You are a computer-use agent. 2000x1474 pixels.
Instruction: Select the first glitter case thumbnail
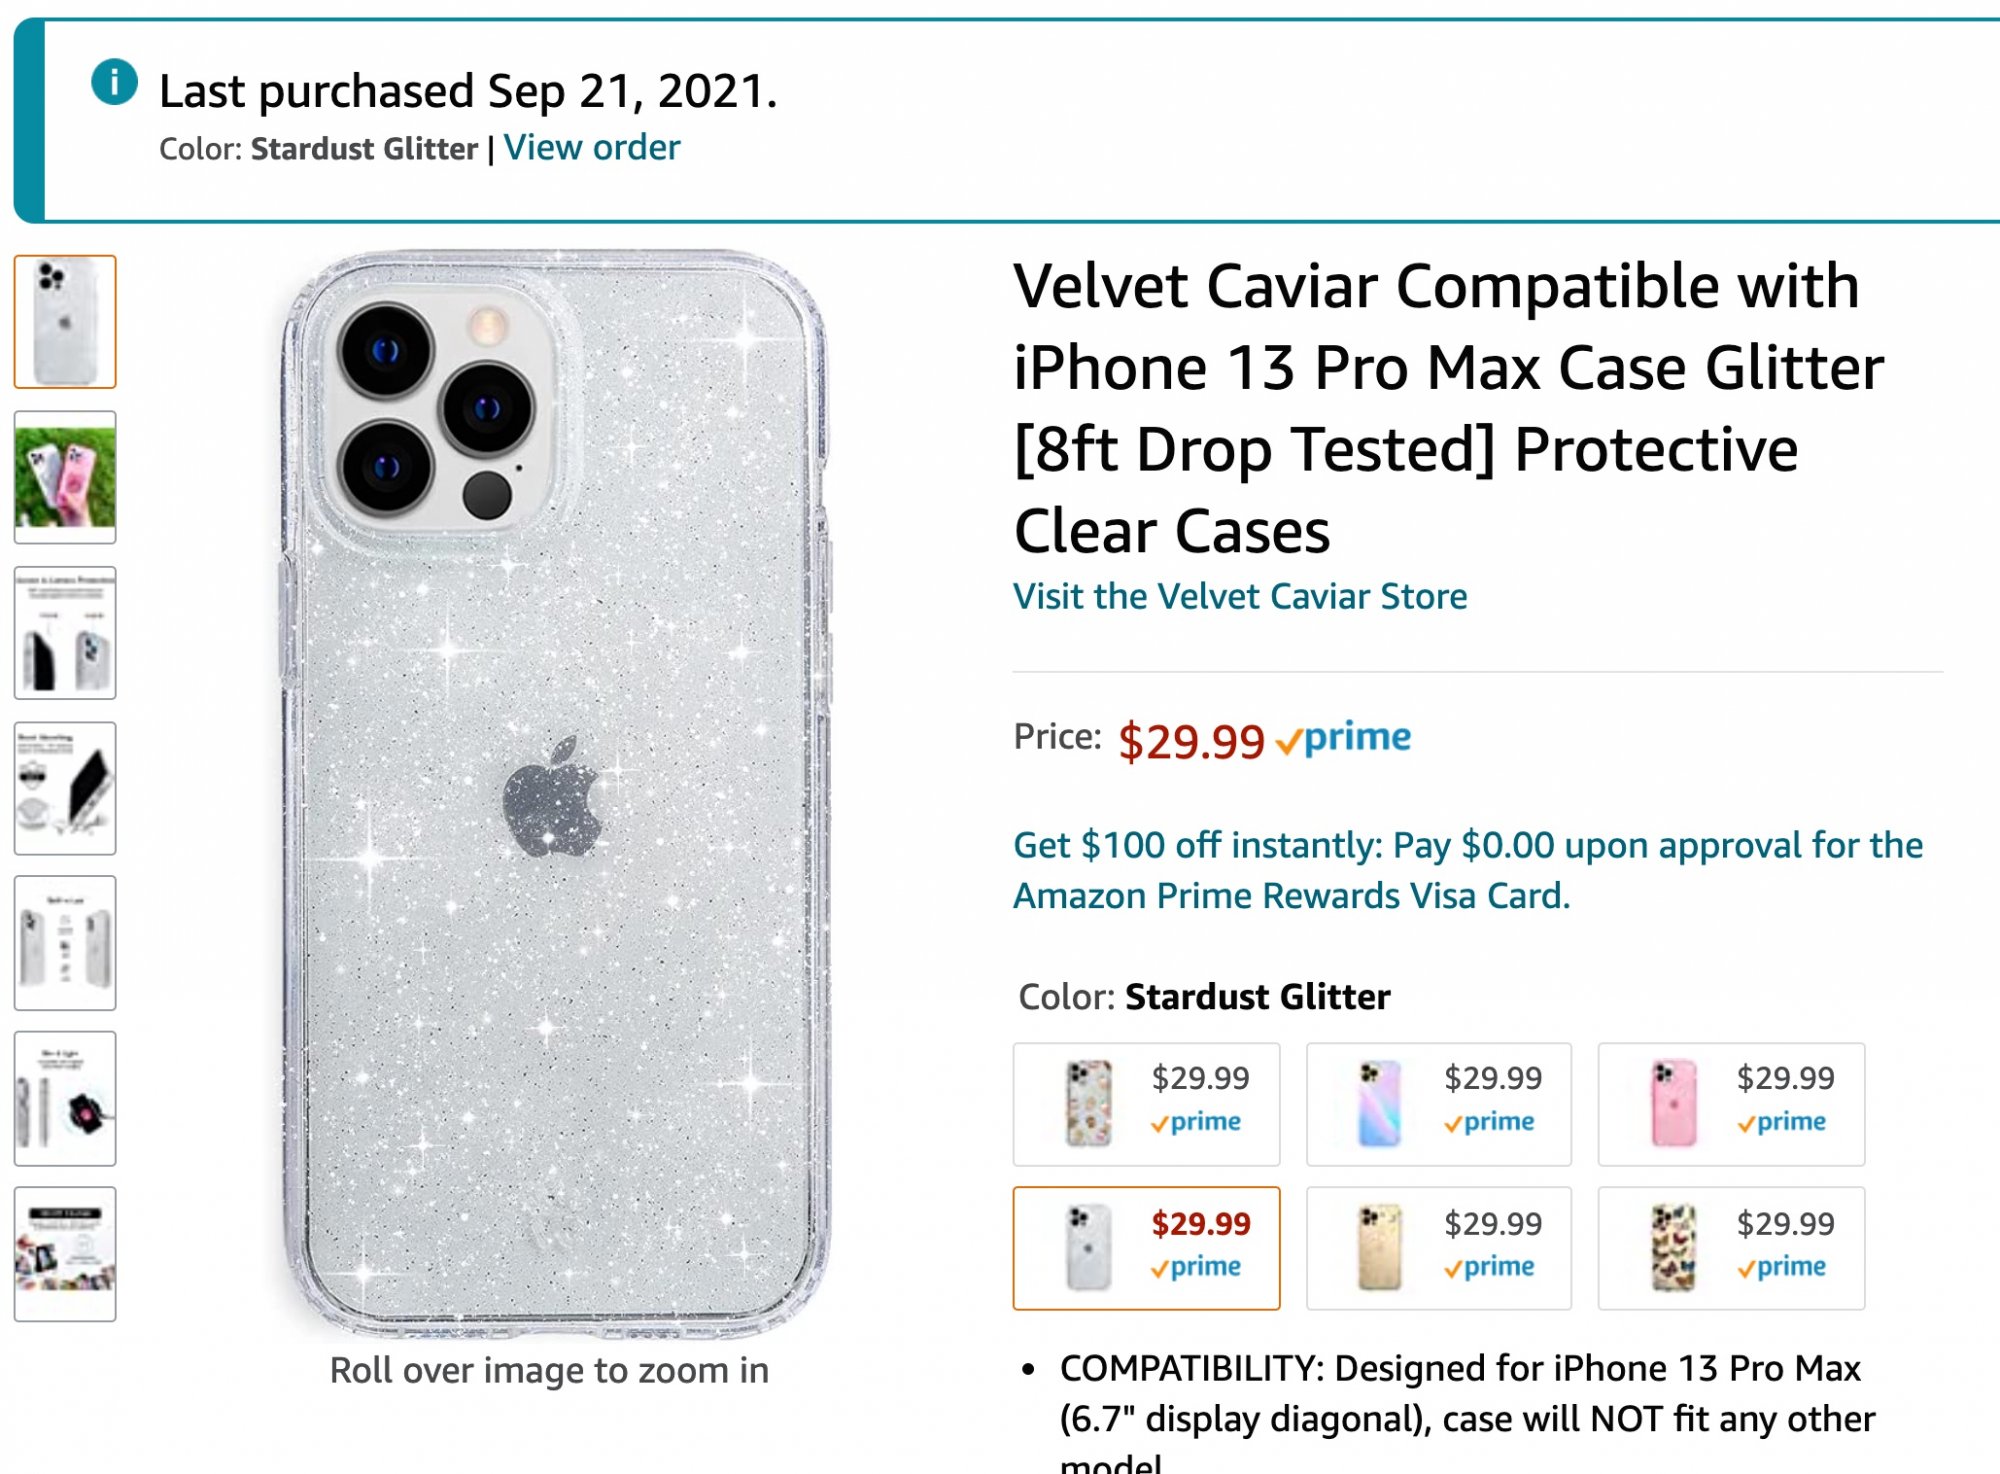(x=65, y=322)
